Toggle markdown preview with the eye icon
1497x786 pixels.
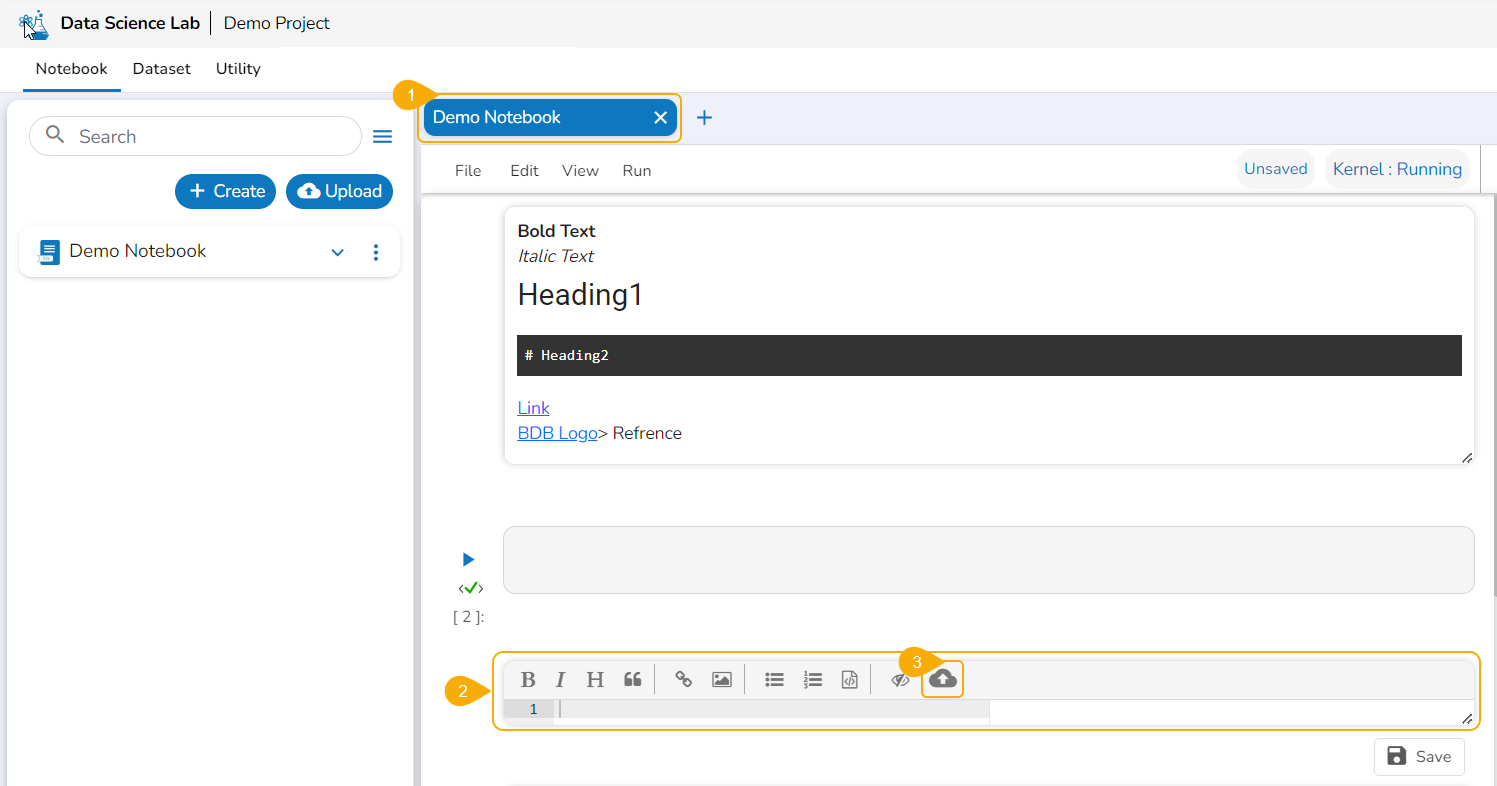tap(900, 680)
